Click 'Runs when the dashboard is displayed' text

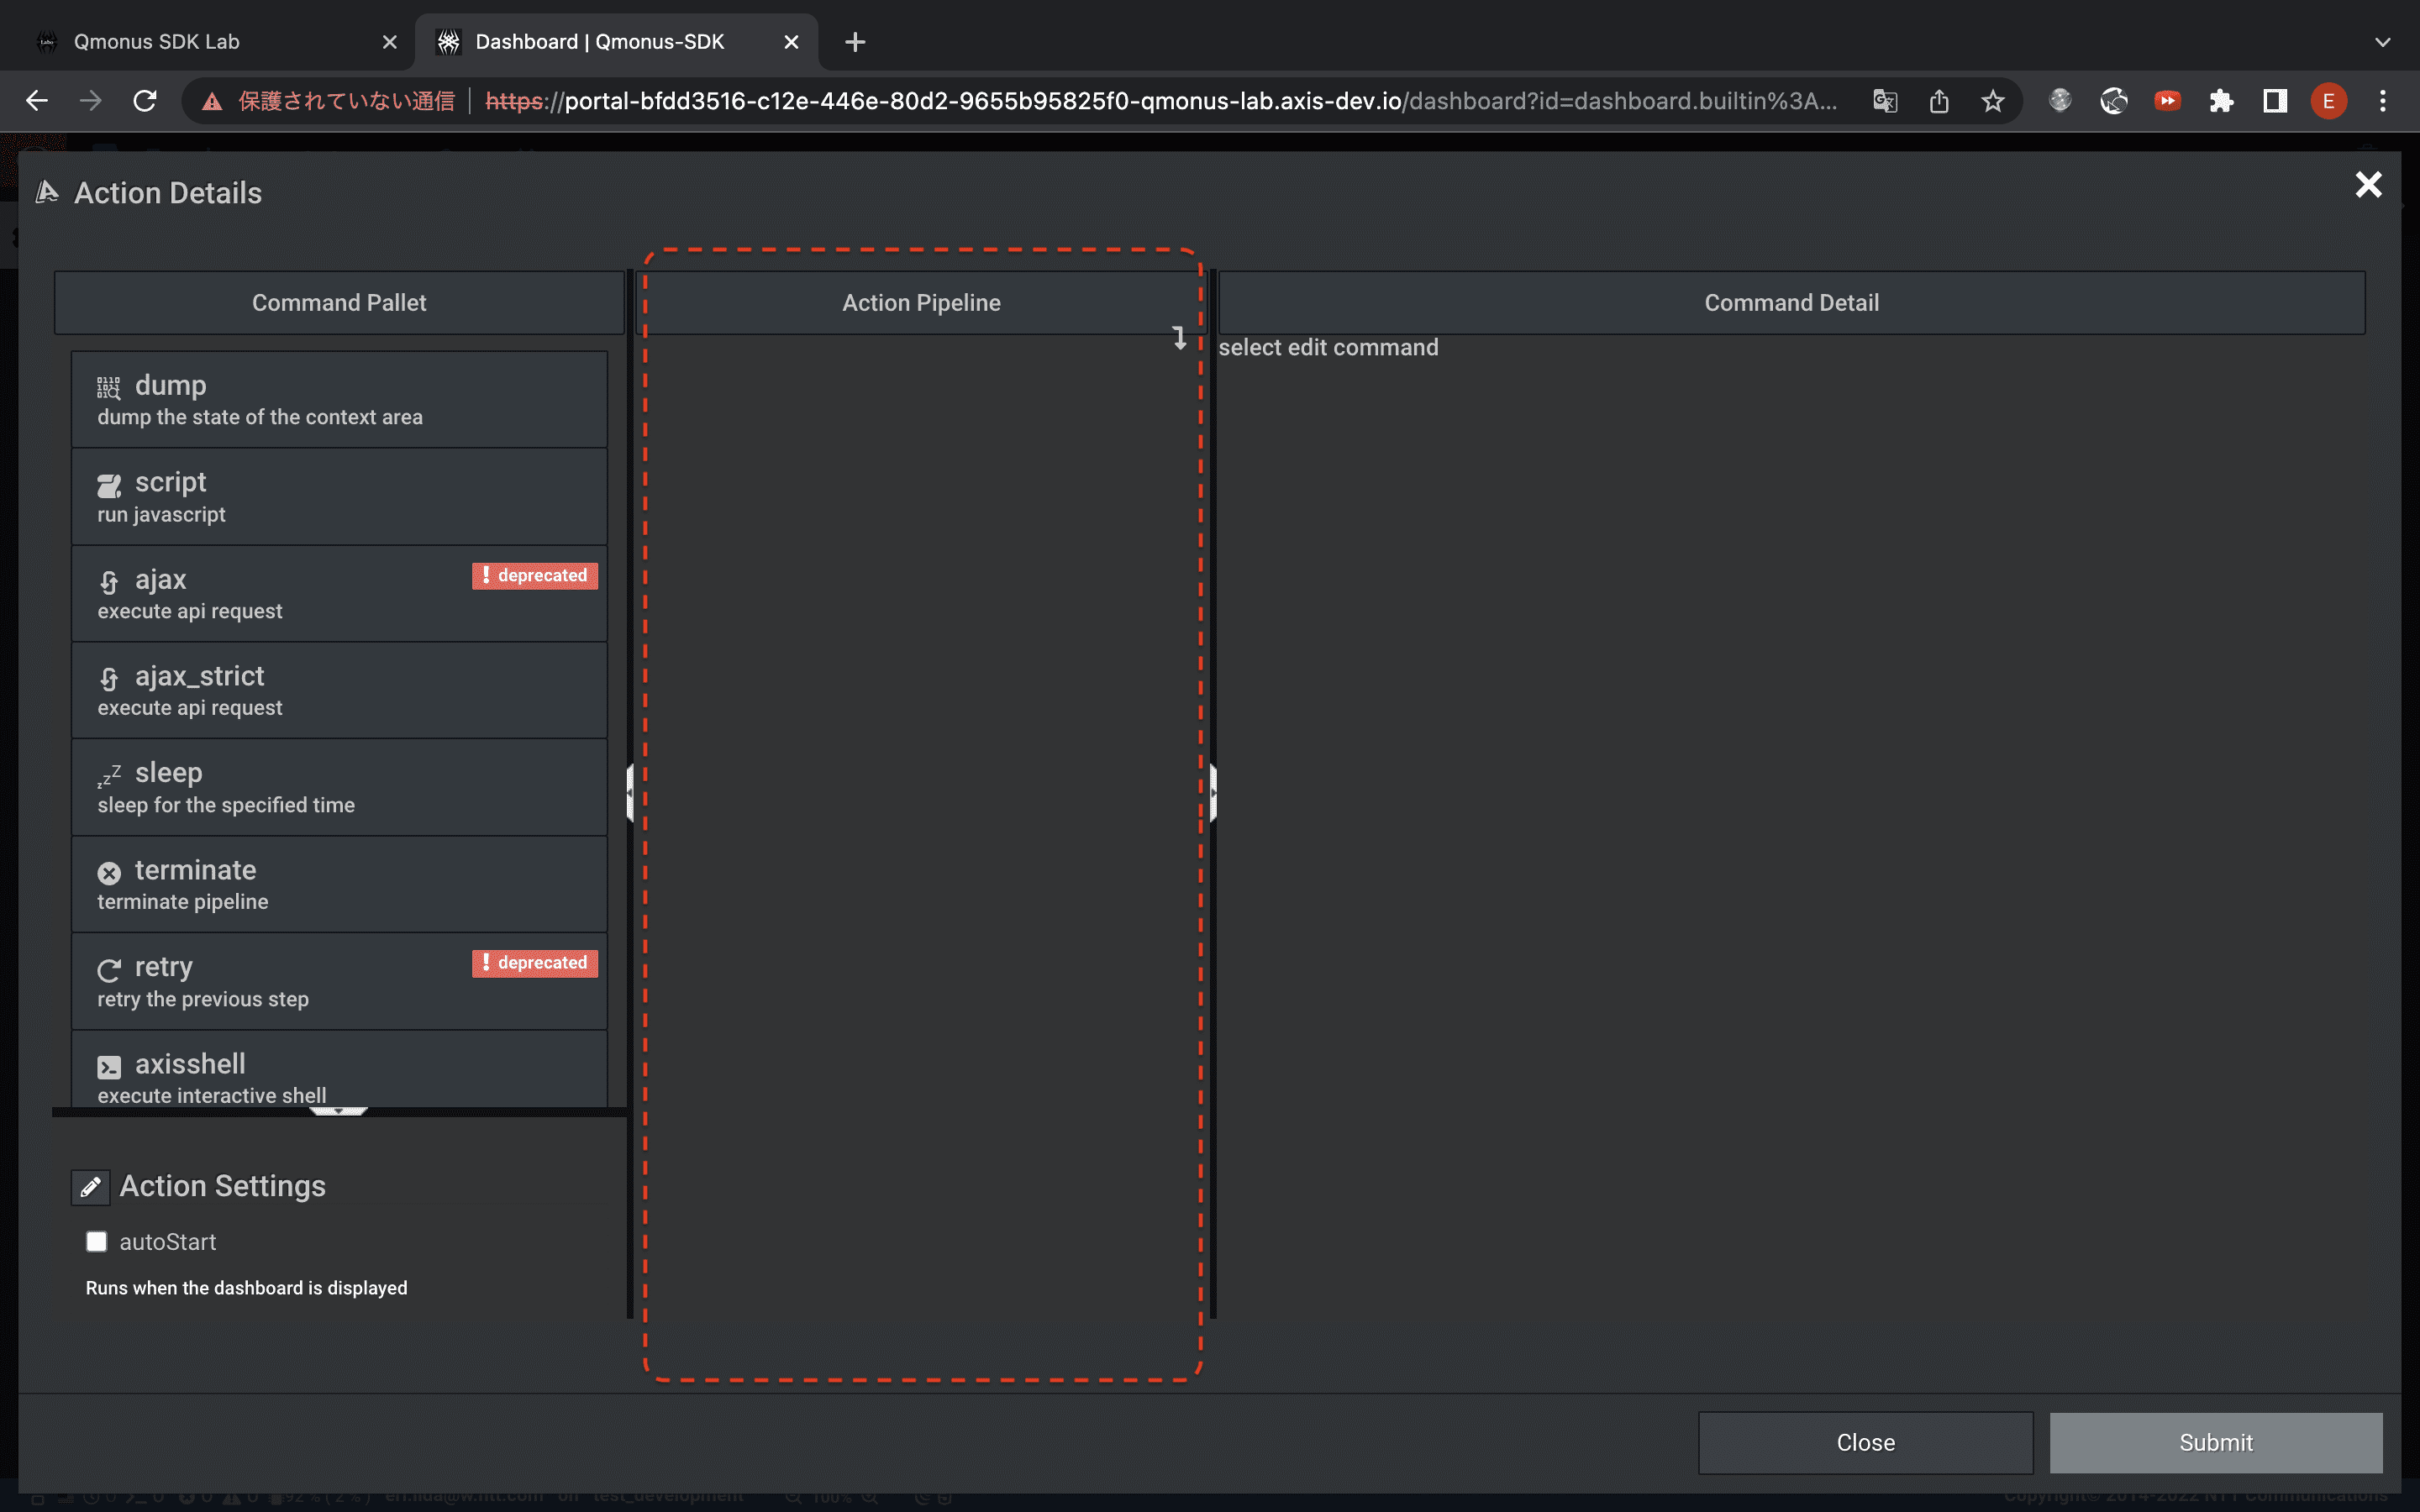click(246, 1288)
